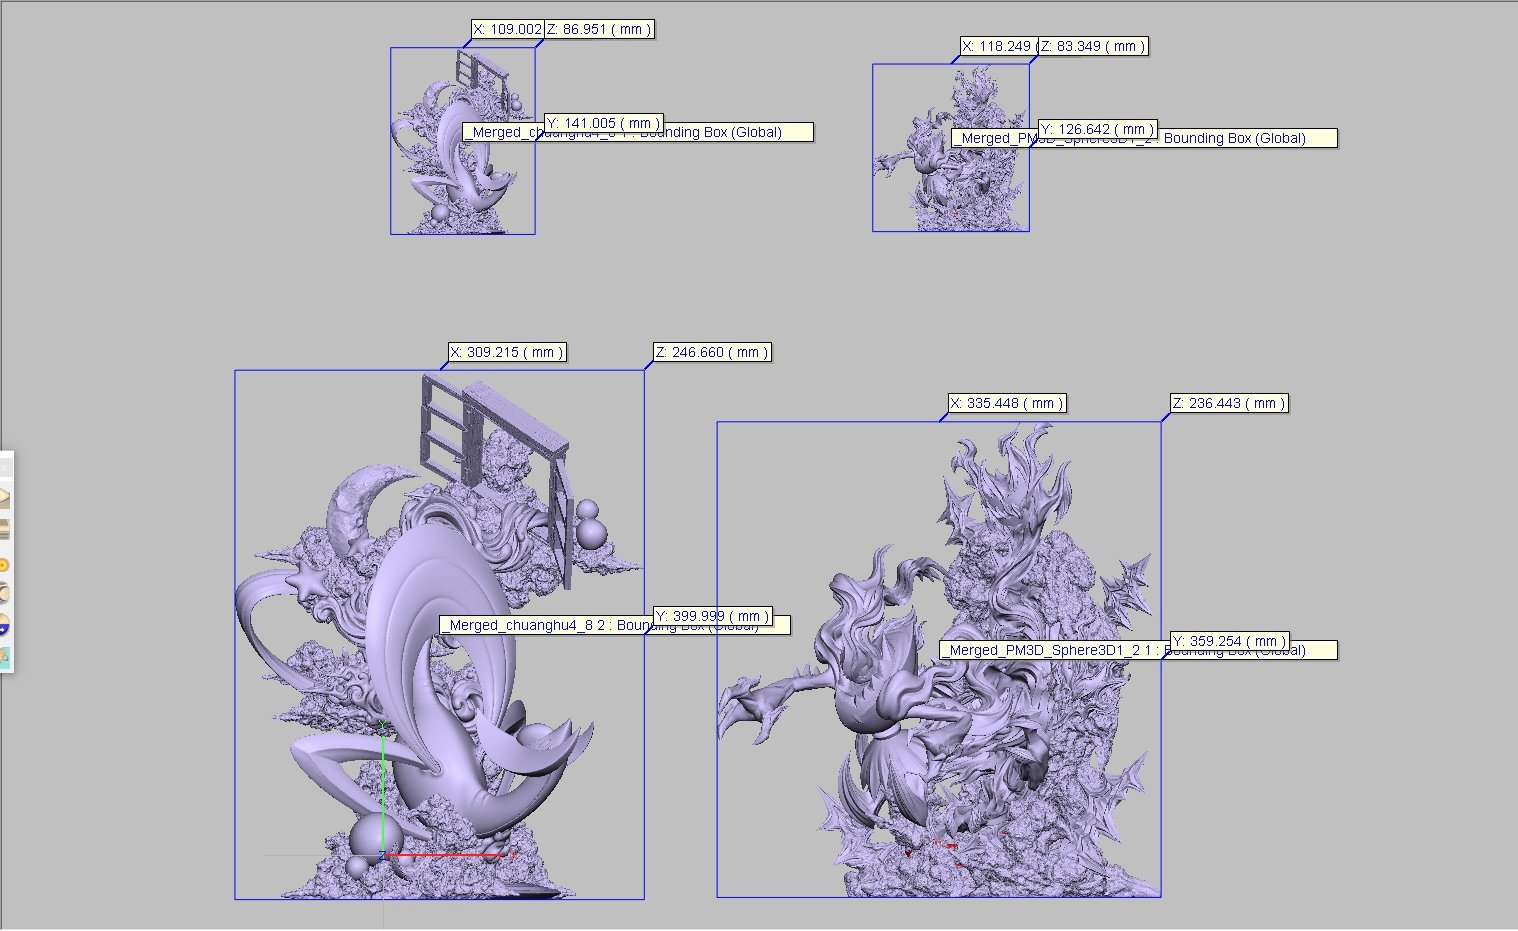Click the X: 118.249 dimension label
This screenshot has width=1518, height=931.
point(996,46)
